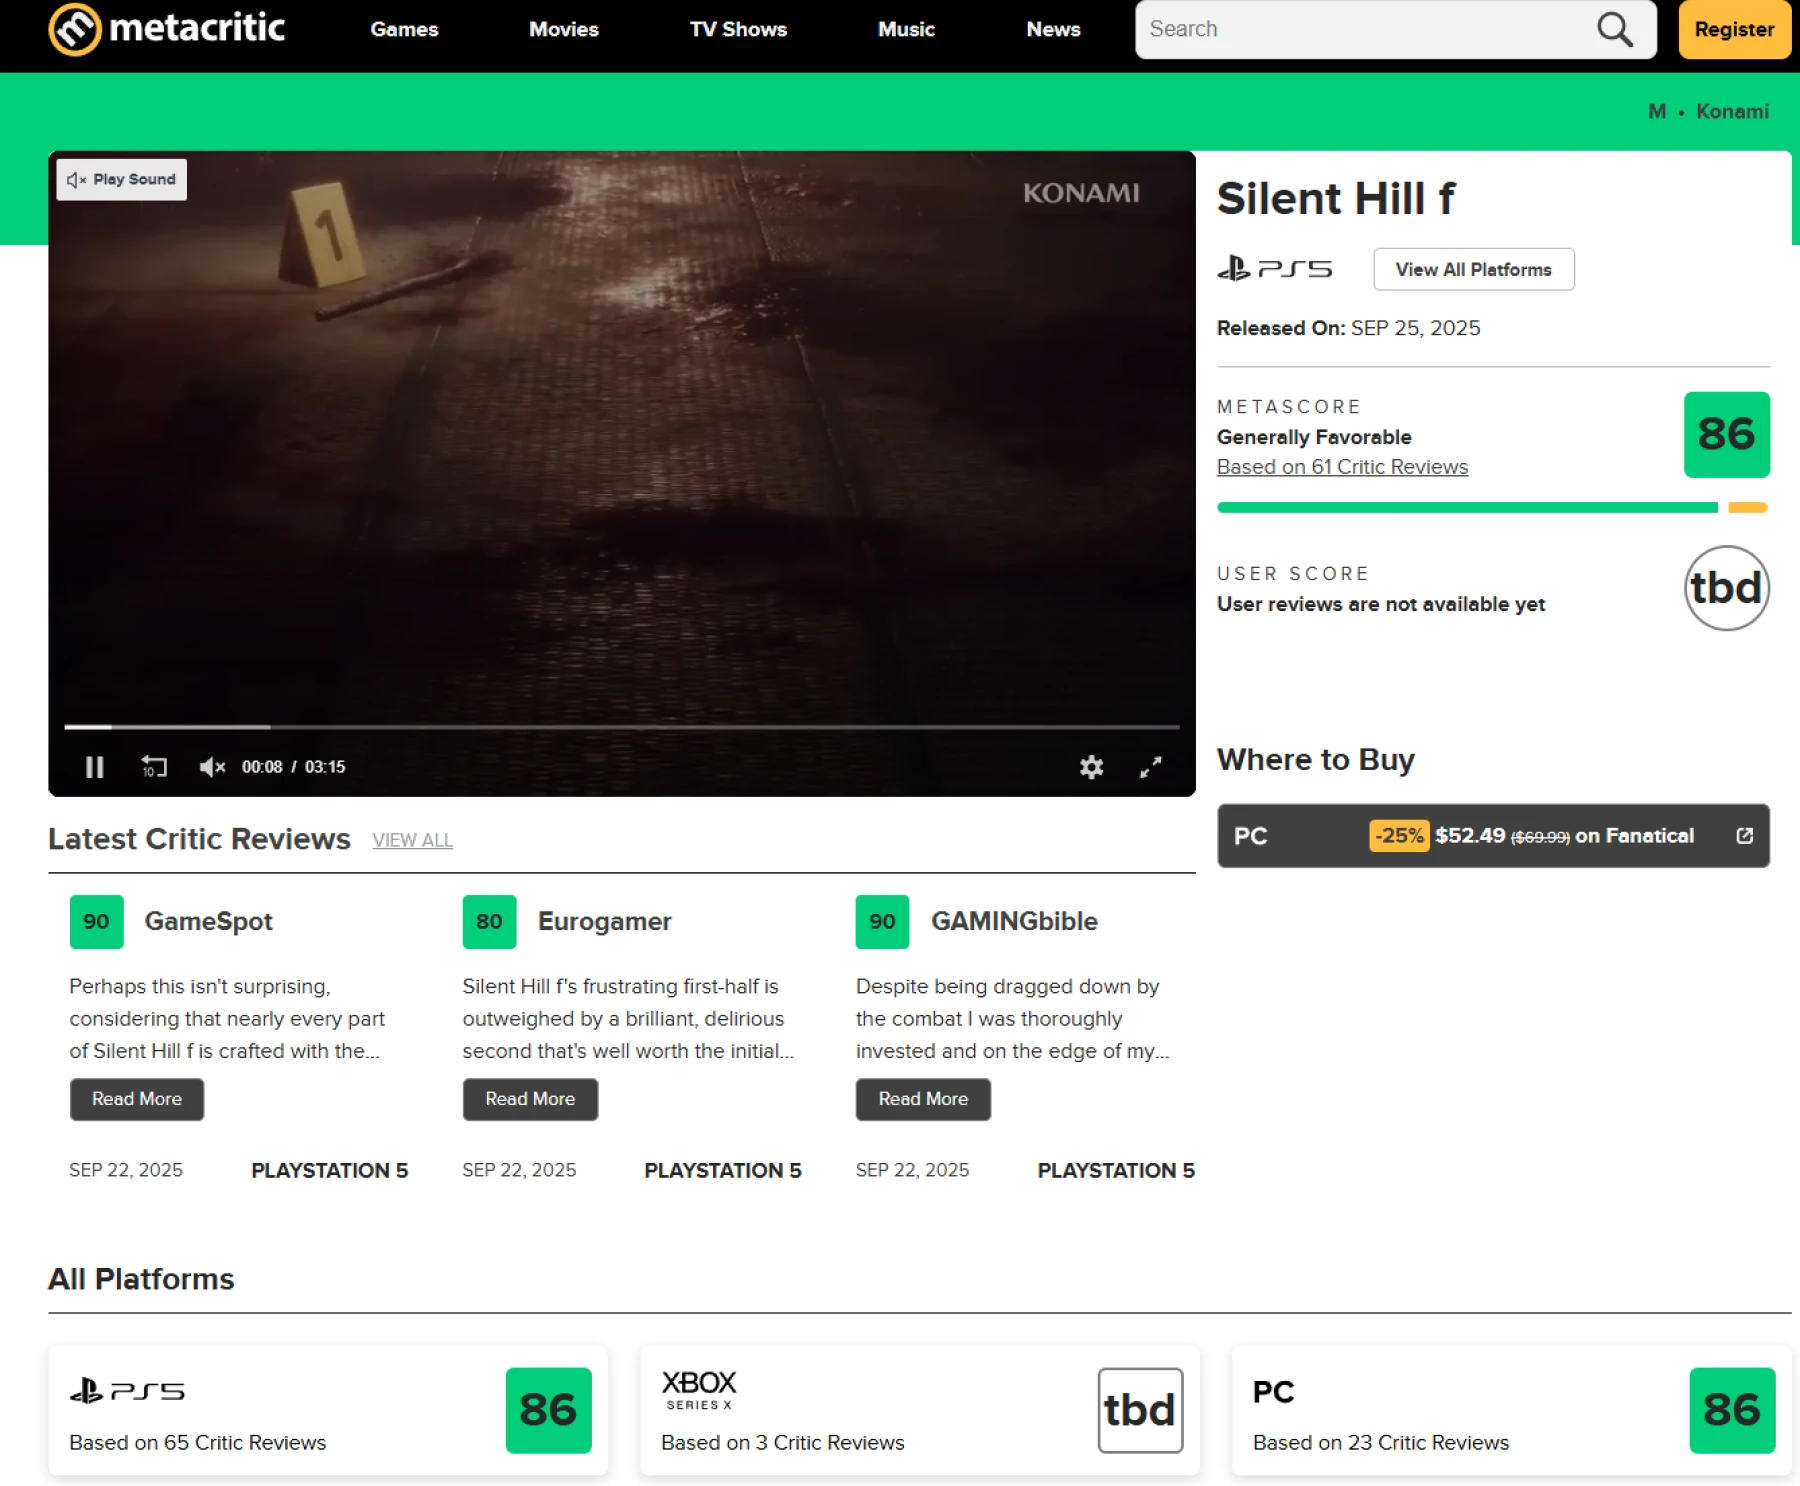The height and width of the screenshot is (1486, 1800).
Task: Click the external link icon on Fanatical offer
Action: click(x=1744, y=836)
